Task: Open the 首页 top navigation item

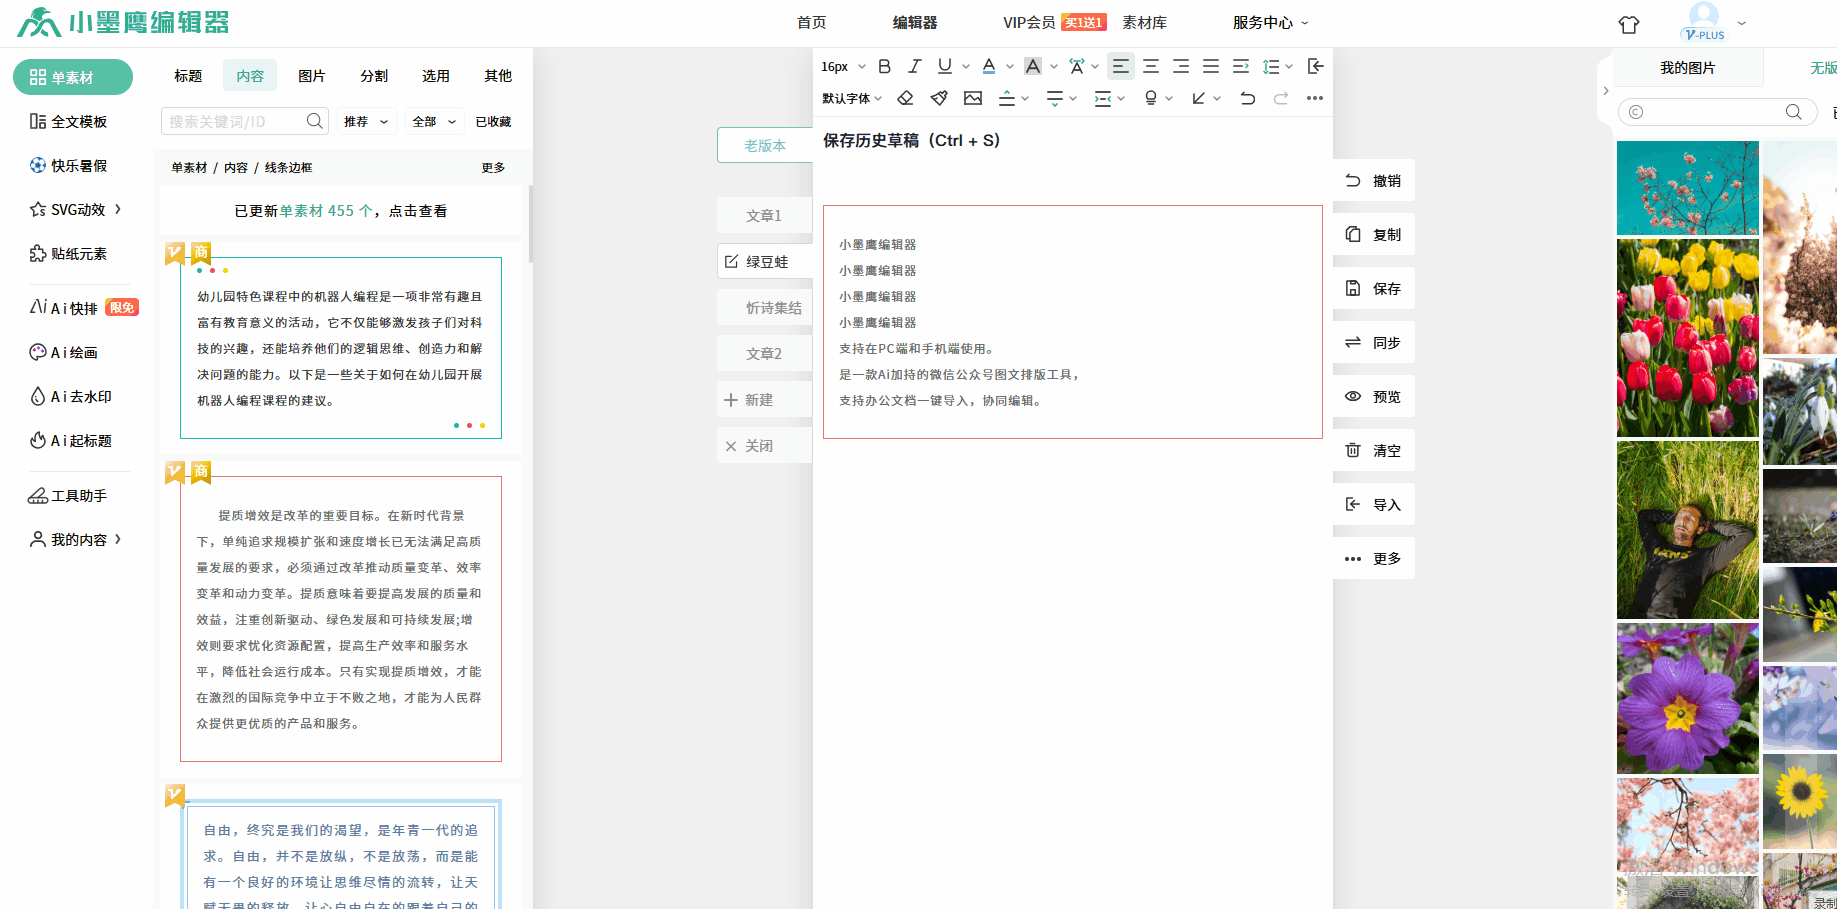Action: point(812,22)
